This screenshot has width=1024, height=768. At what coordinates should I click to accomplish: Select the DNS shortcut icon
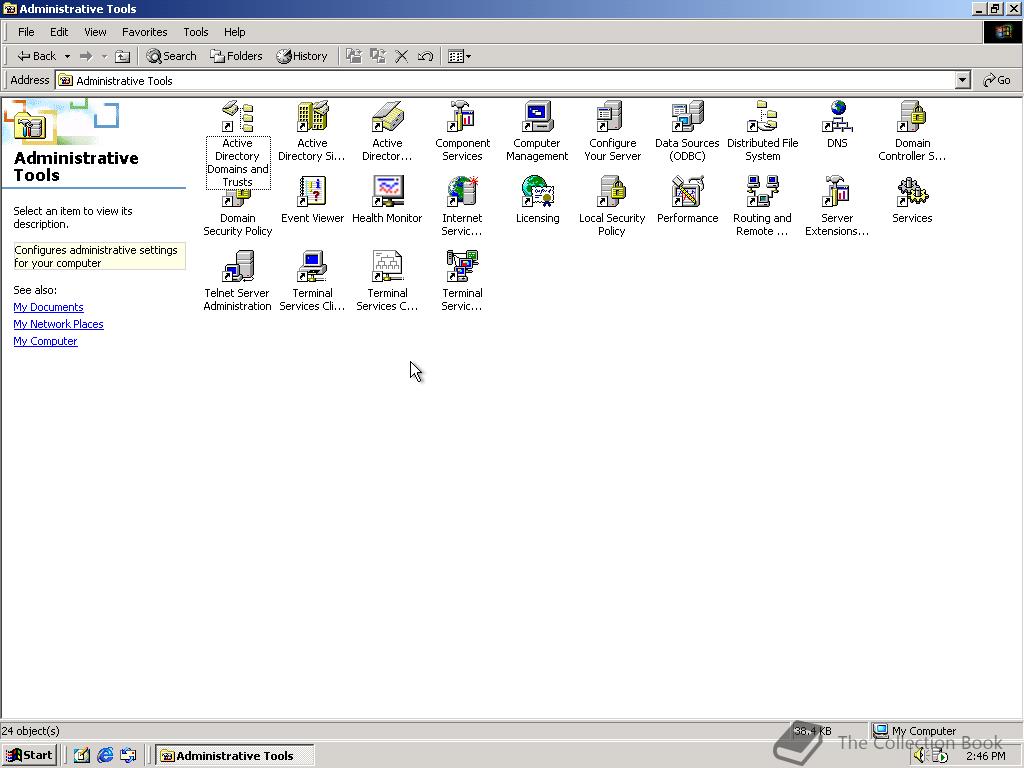pyautogui.click(x=837, y=116)
